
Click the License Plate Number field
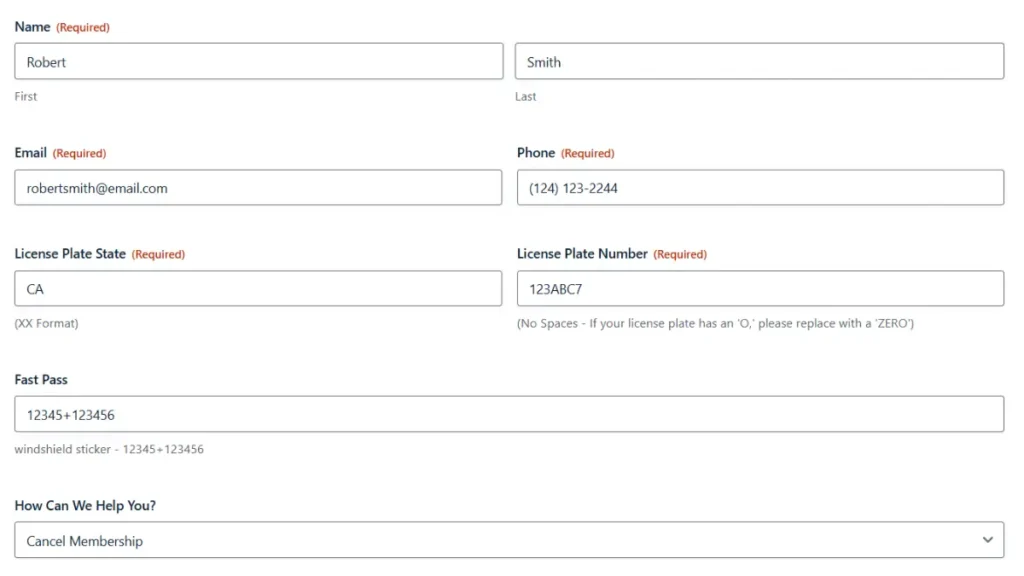(760, 289)
